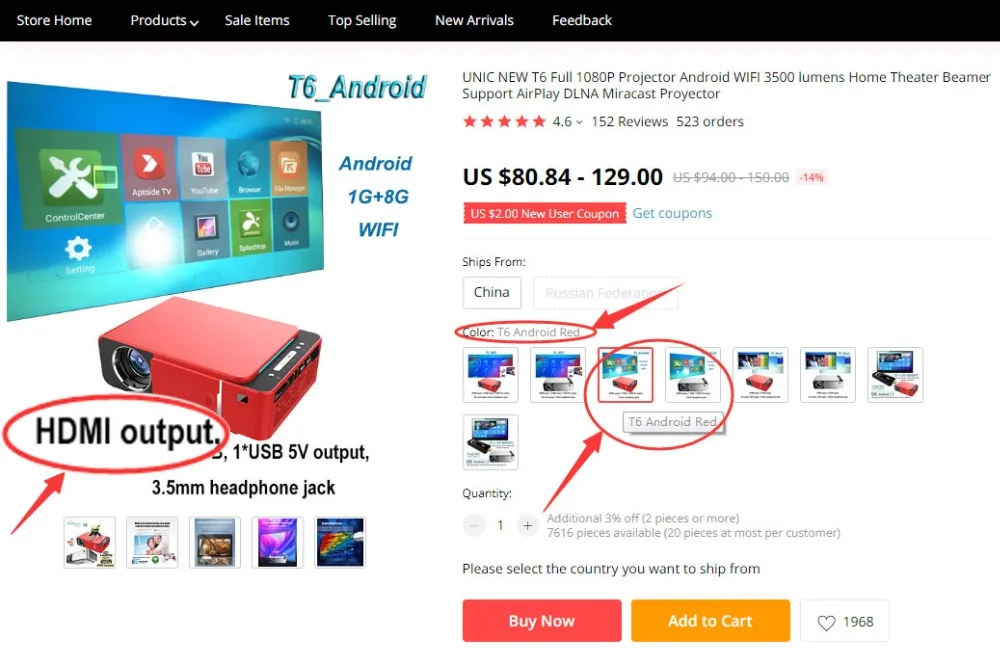
Task: Open the Sale Items tab
Action: coord(257,20)
